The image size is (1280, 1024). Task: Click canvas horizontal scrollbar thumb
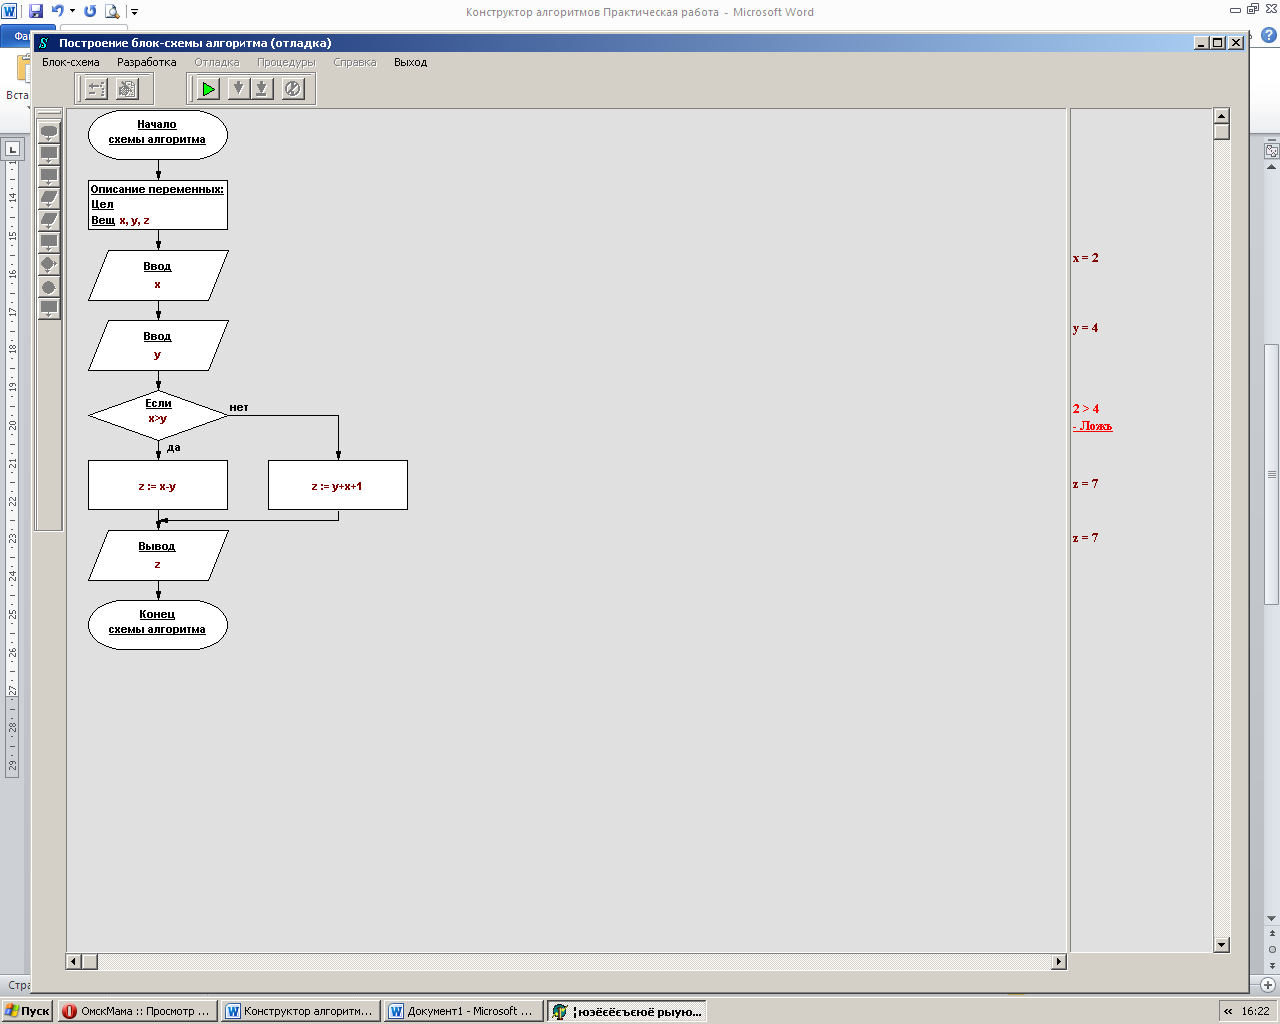click(90, 962)
